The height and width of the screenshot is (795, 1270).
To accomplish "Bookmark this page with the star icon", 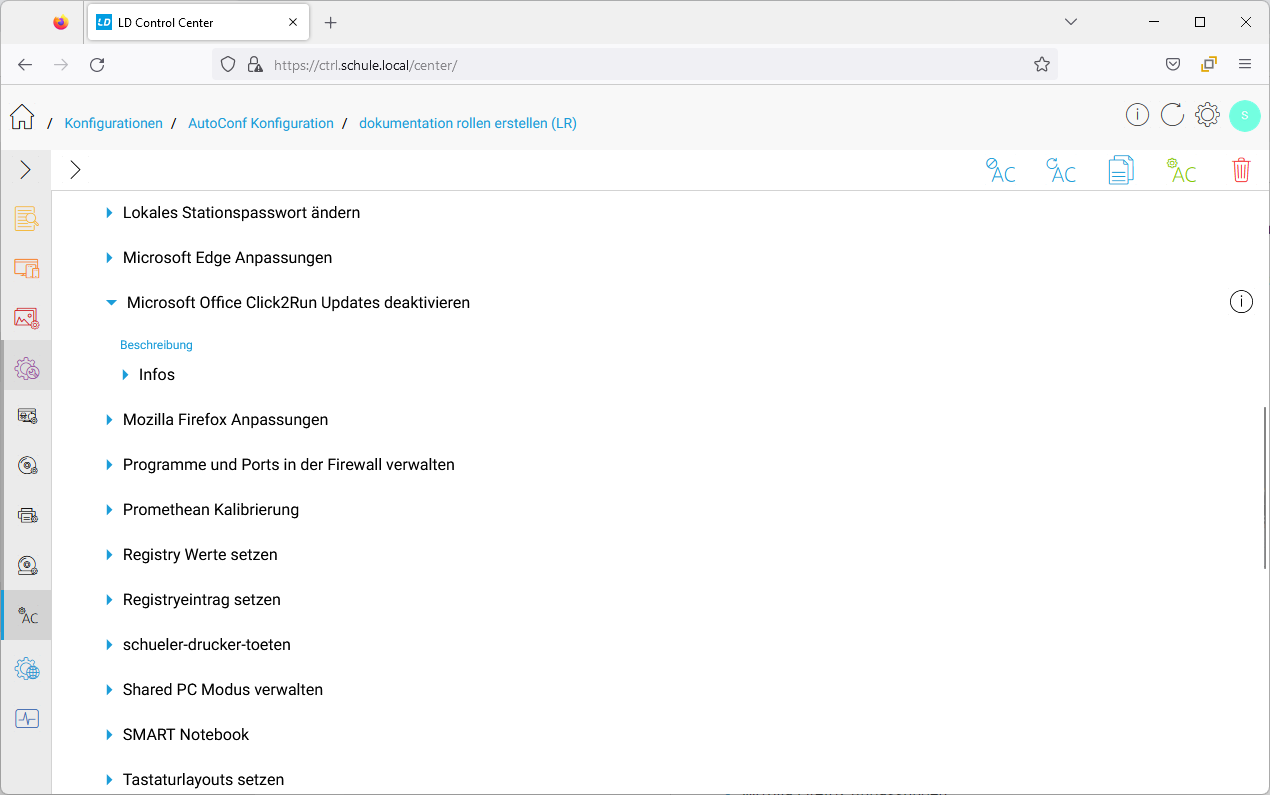I will (x=1042, y=64).
